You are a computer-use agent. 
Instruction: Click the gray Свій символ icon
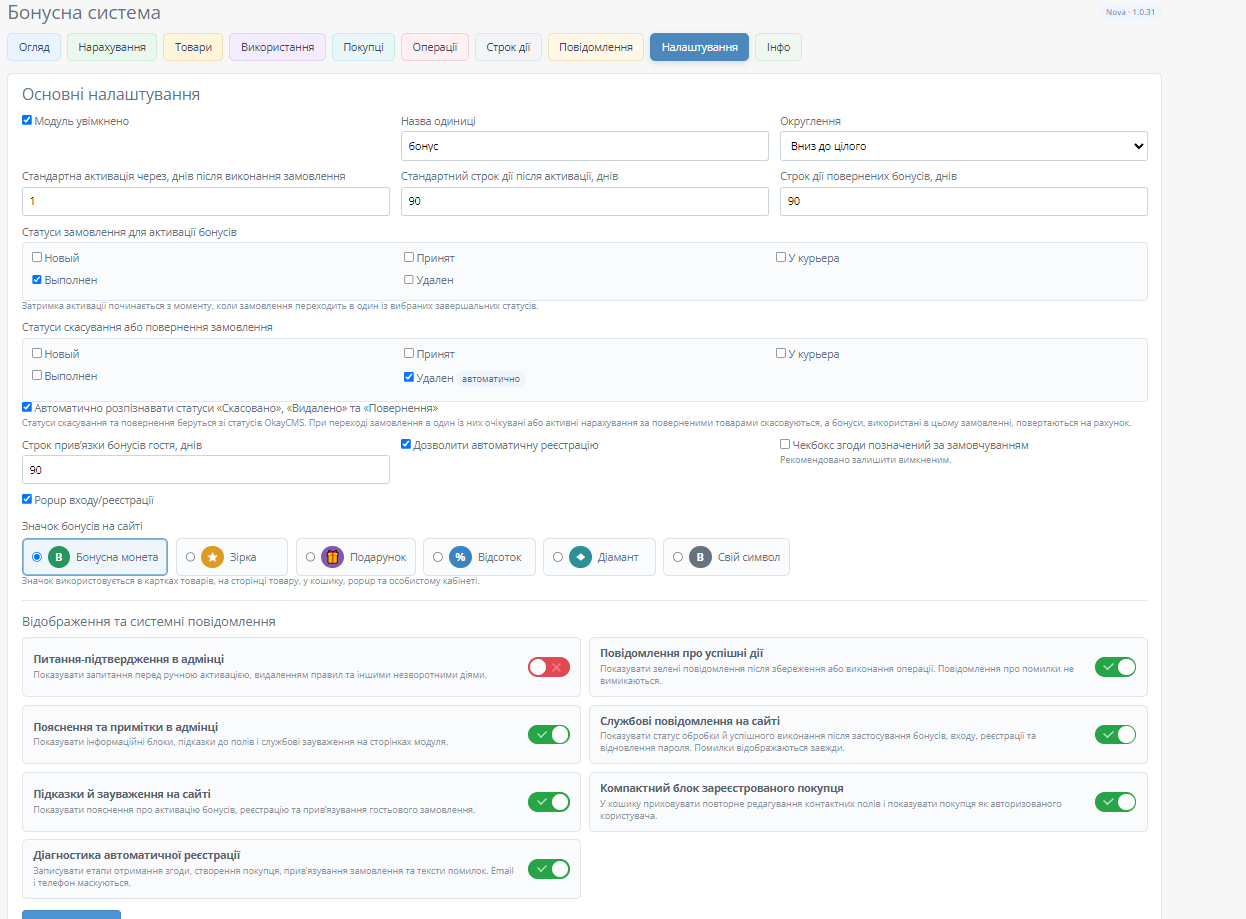(x=700, y=557)
